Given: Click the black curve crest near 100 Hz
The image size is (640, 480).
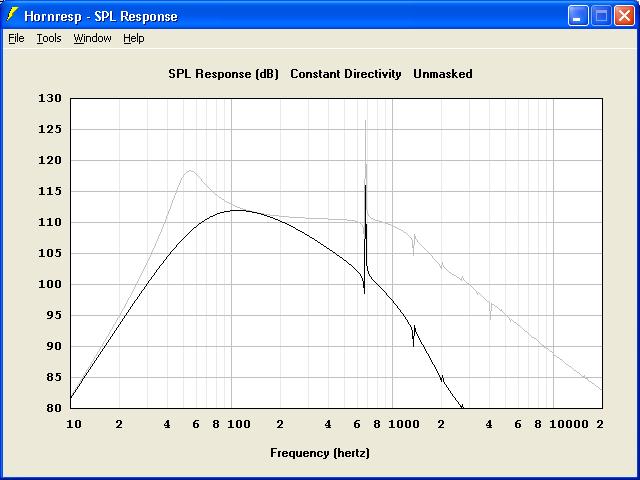Looking at the screenshot, I should pos(237,210).
